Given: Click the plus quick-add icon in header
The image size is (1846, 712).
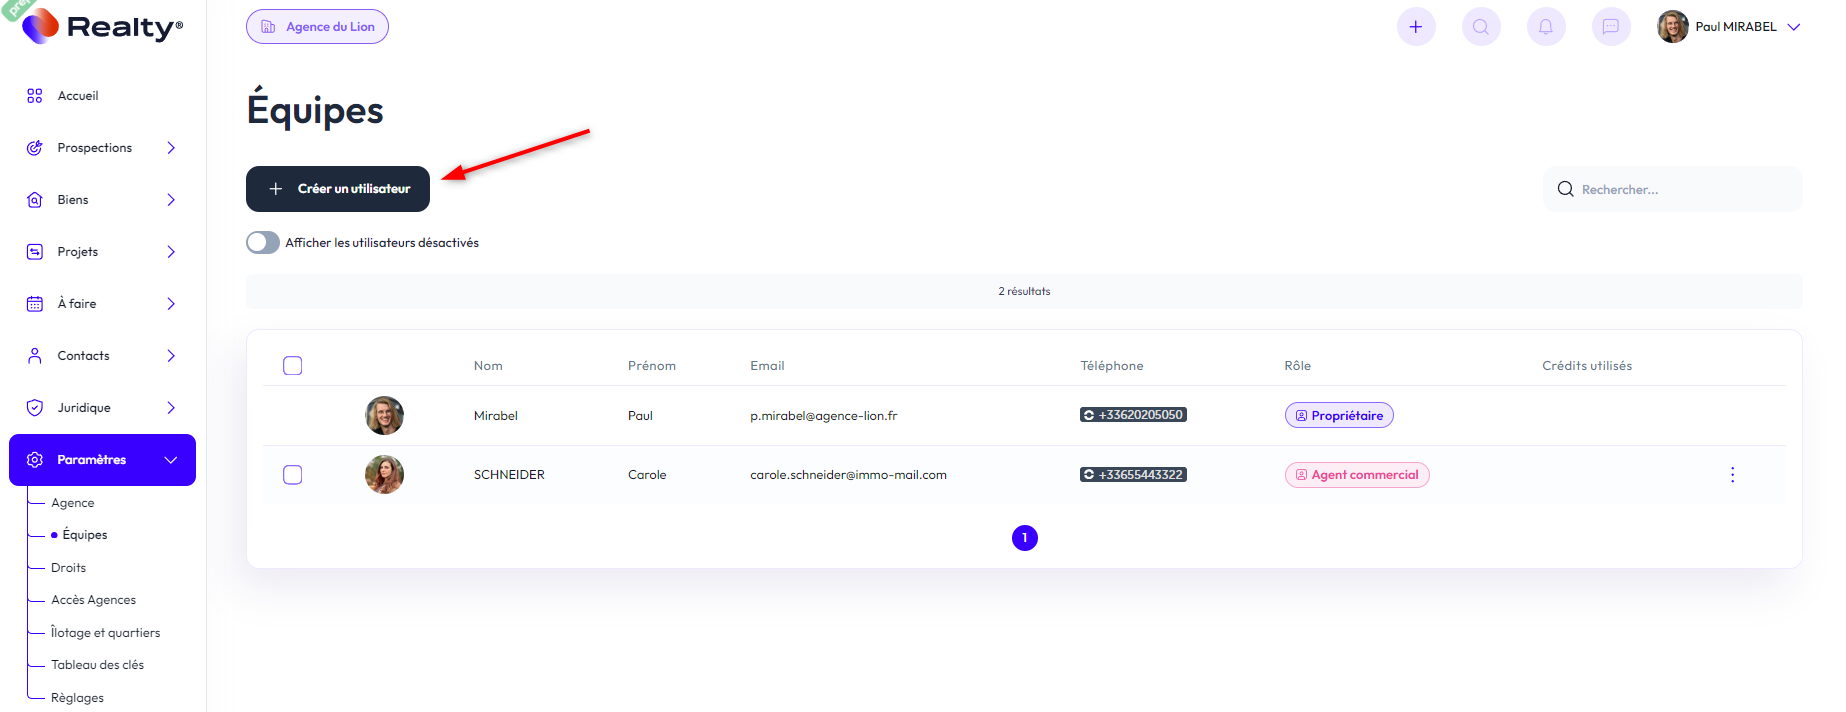Looking at the screenshot, I should [x=1415, y=27].
